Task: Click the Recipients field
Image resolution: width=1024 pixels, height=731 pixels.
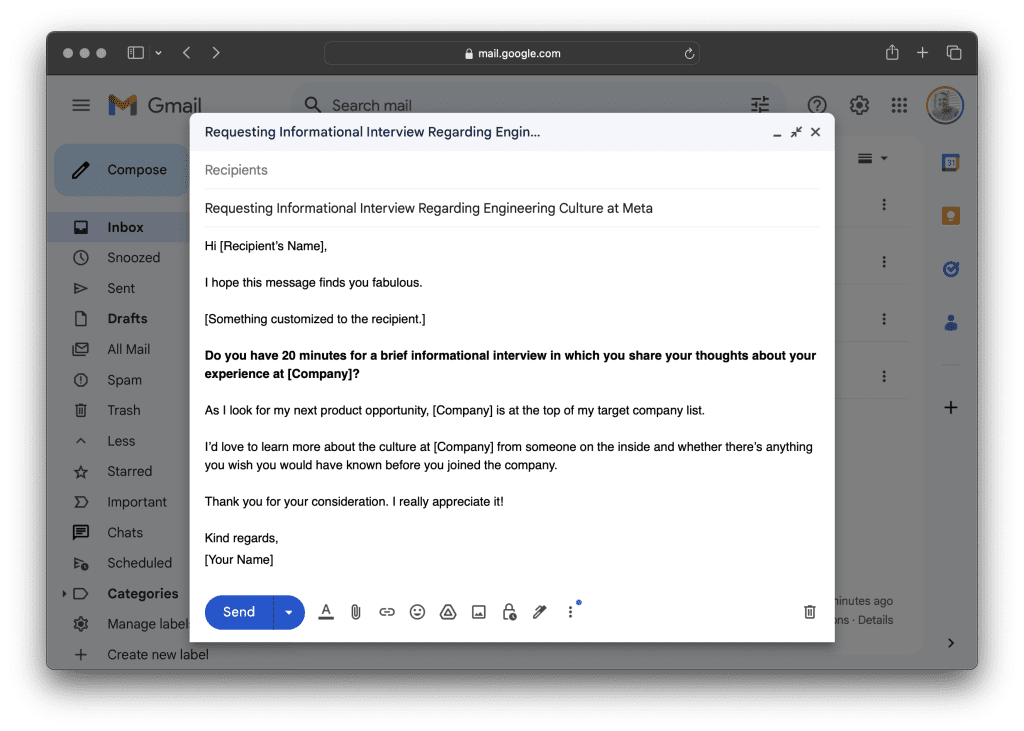Action: pyautogui.click(x=511, y=170)
